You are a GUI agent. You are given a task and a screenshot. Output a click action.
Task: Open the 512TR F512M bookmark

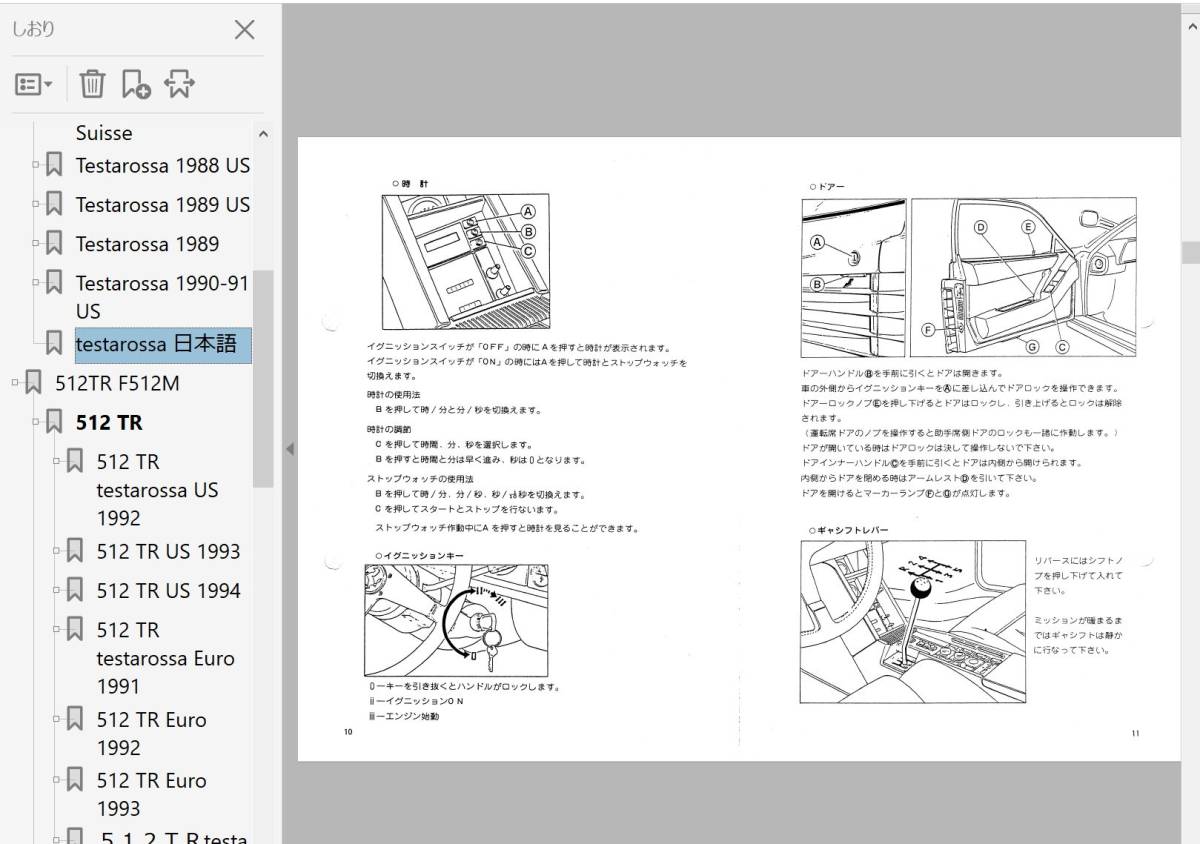coord(117,383)
